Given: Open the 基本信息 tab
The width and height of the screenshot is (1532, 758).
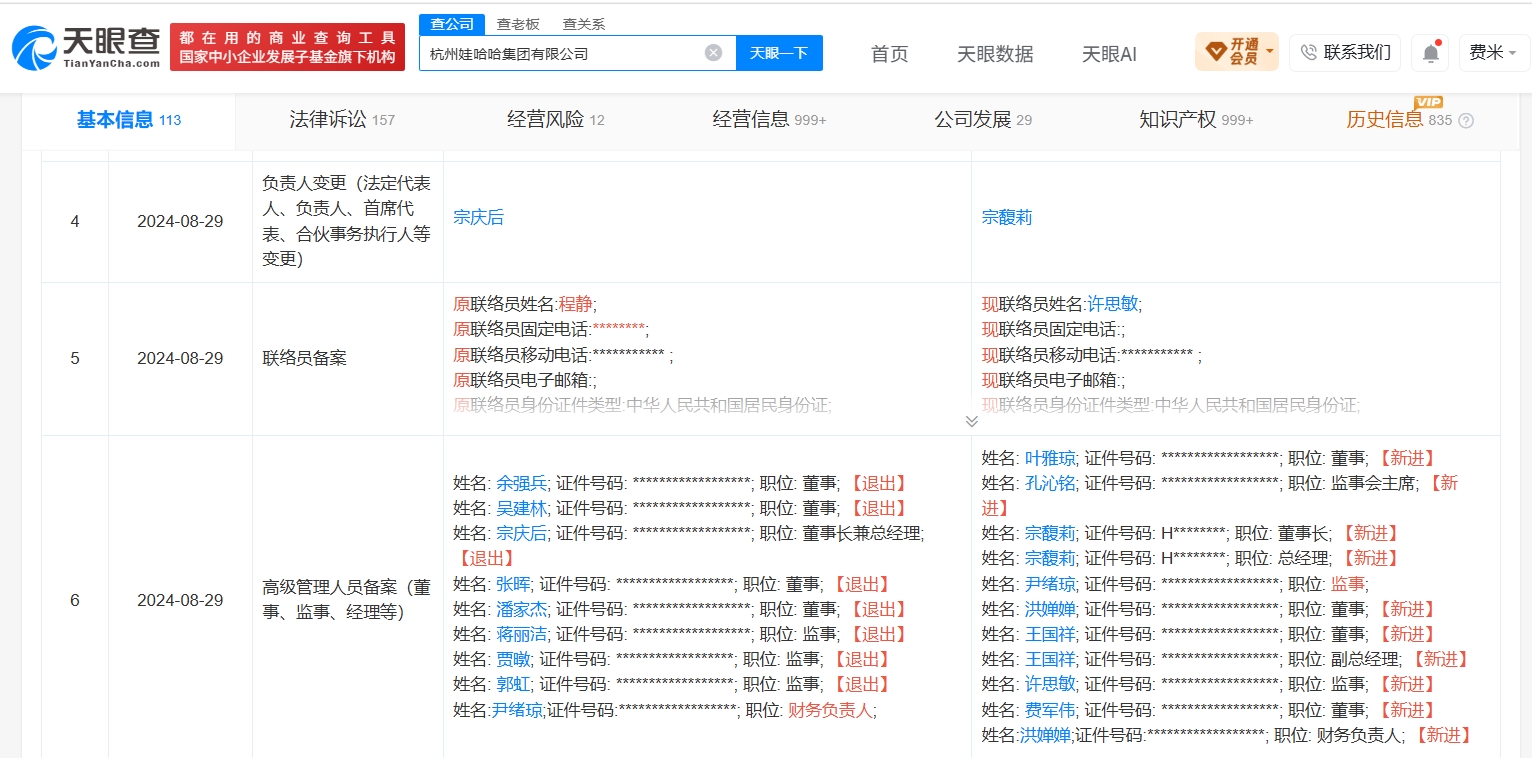Looking at the screenshot, I should point(129,120).
